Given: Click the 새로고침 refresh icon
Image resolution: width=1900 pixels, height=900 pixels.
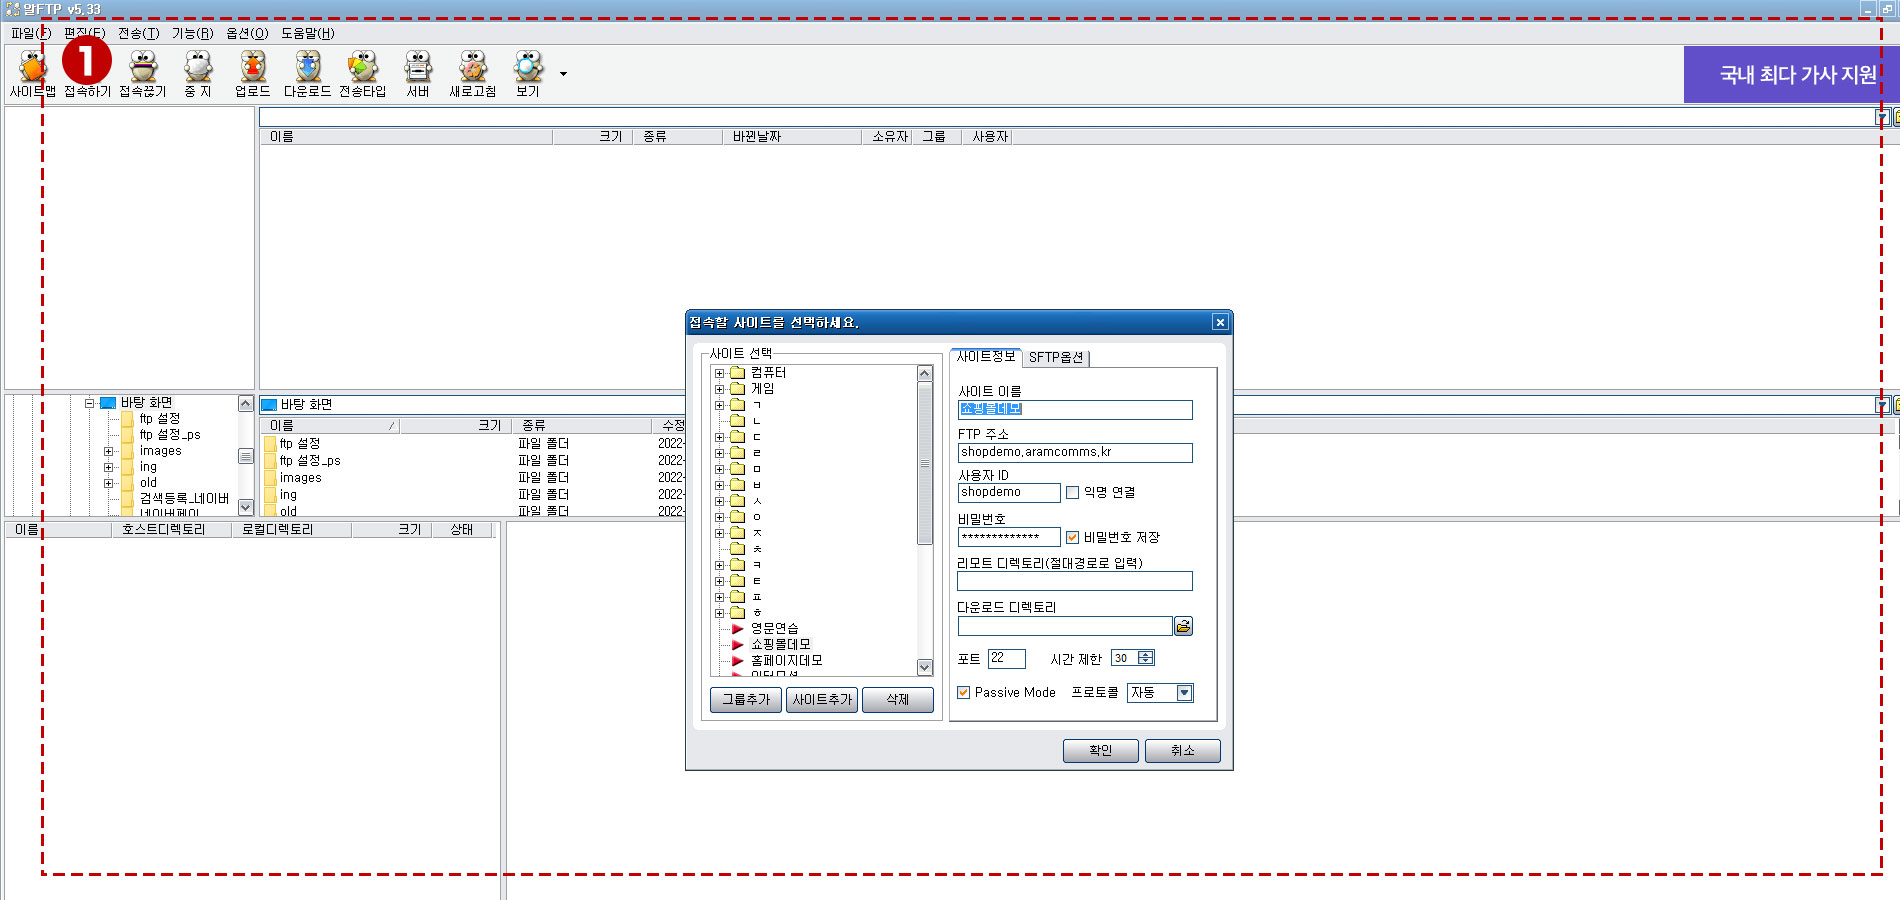Looking at the screenshot, I should click(x=472, y=75).
